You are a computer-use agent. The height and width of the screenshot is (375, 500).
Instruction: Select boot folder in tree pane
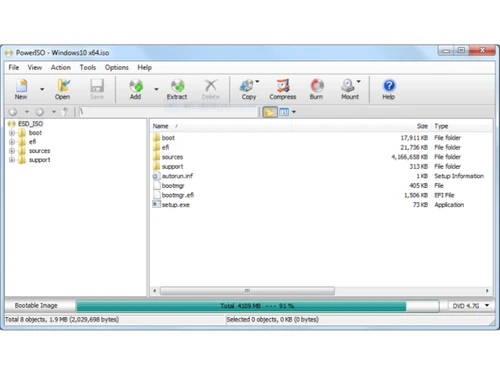click(35, 133)
